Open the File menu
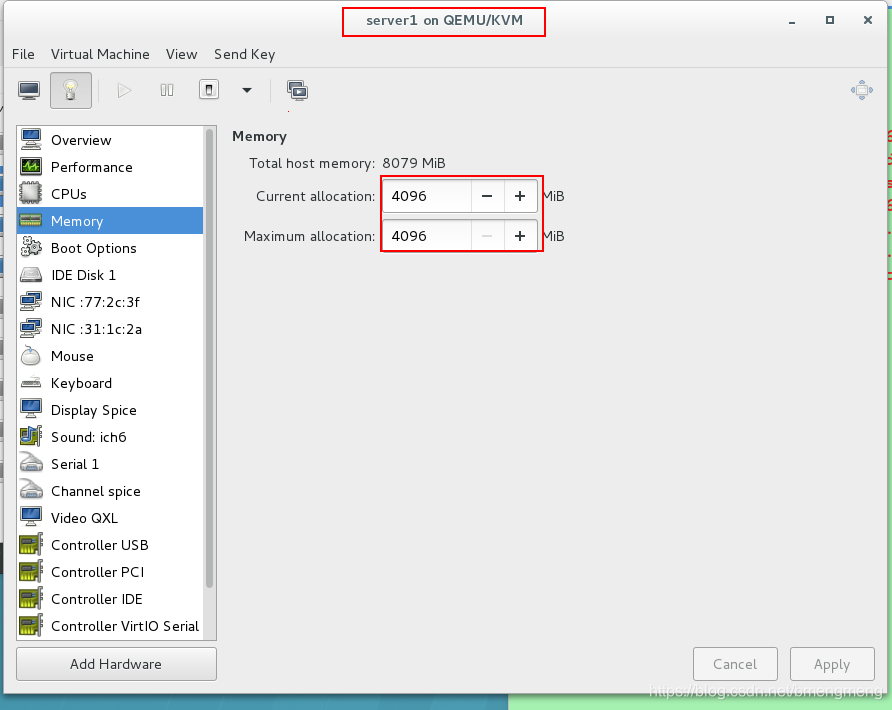This screenshot has width=892, height=710. 23,54
